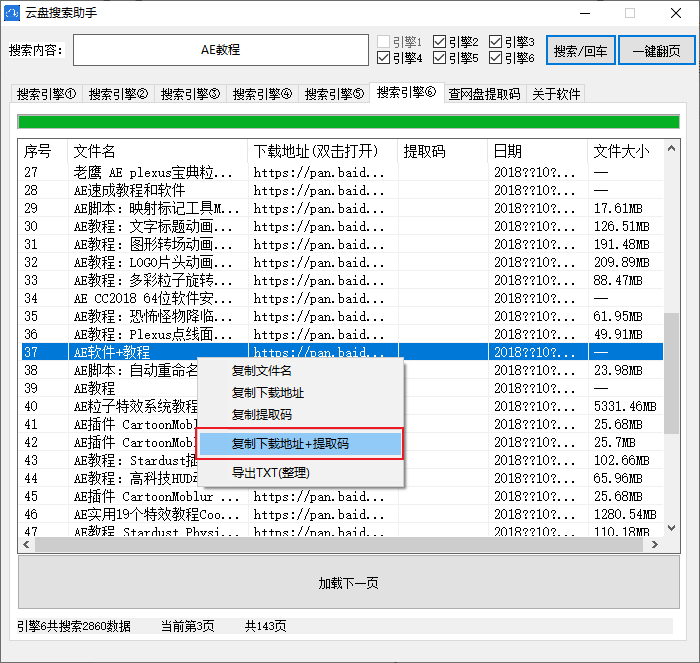The width and height of the screenshot is (700, 663).
Task: Select row 46 AE实用19个特效教程
Action: [x=342, y=514]
